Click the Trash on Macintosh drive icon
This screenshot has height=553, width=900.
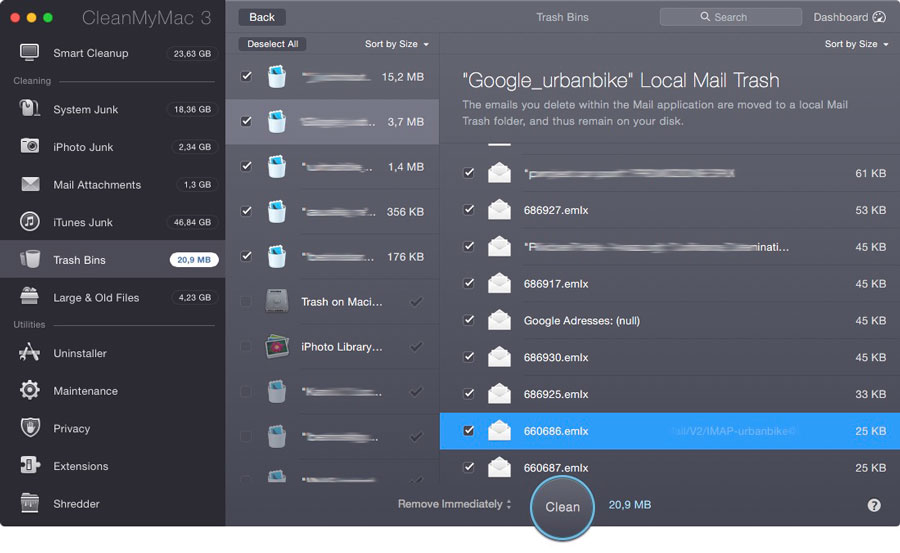[x=277, y=301]
